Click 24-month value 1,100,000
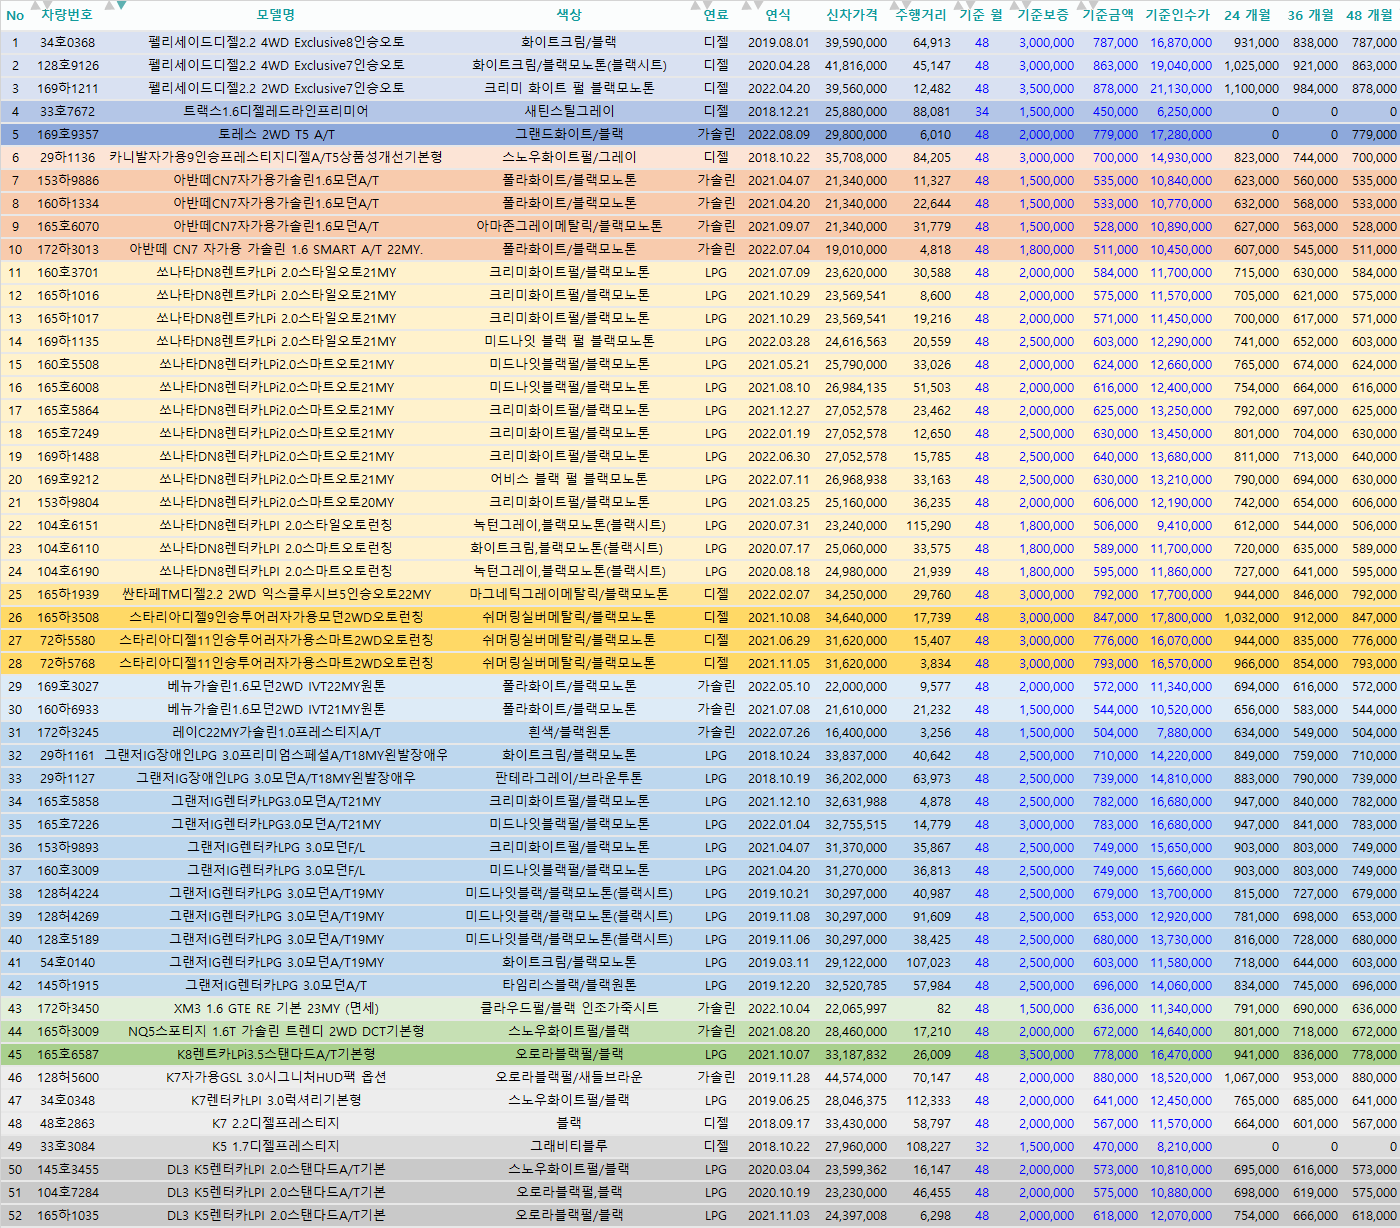1400x1228 pixels. coord(1251,89)
